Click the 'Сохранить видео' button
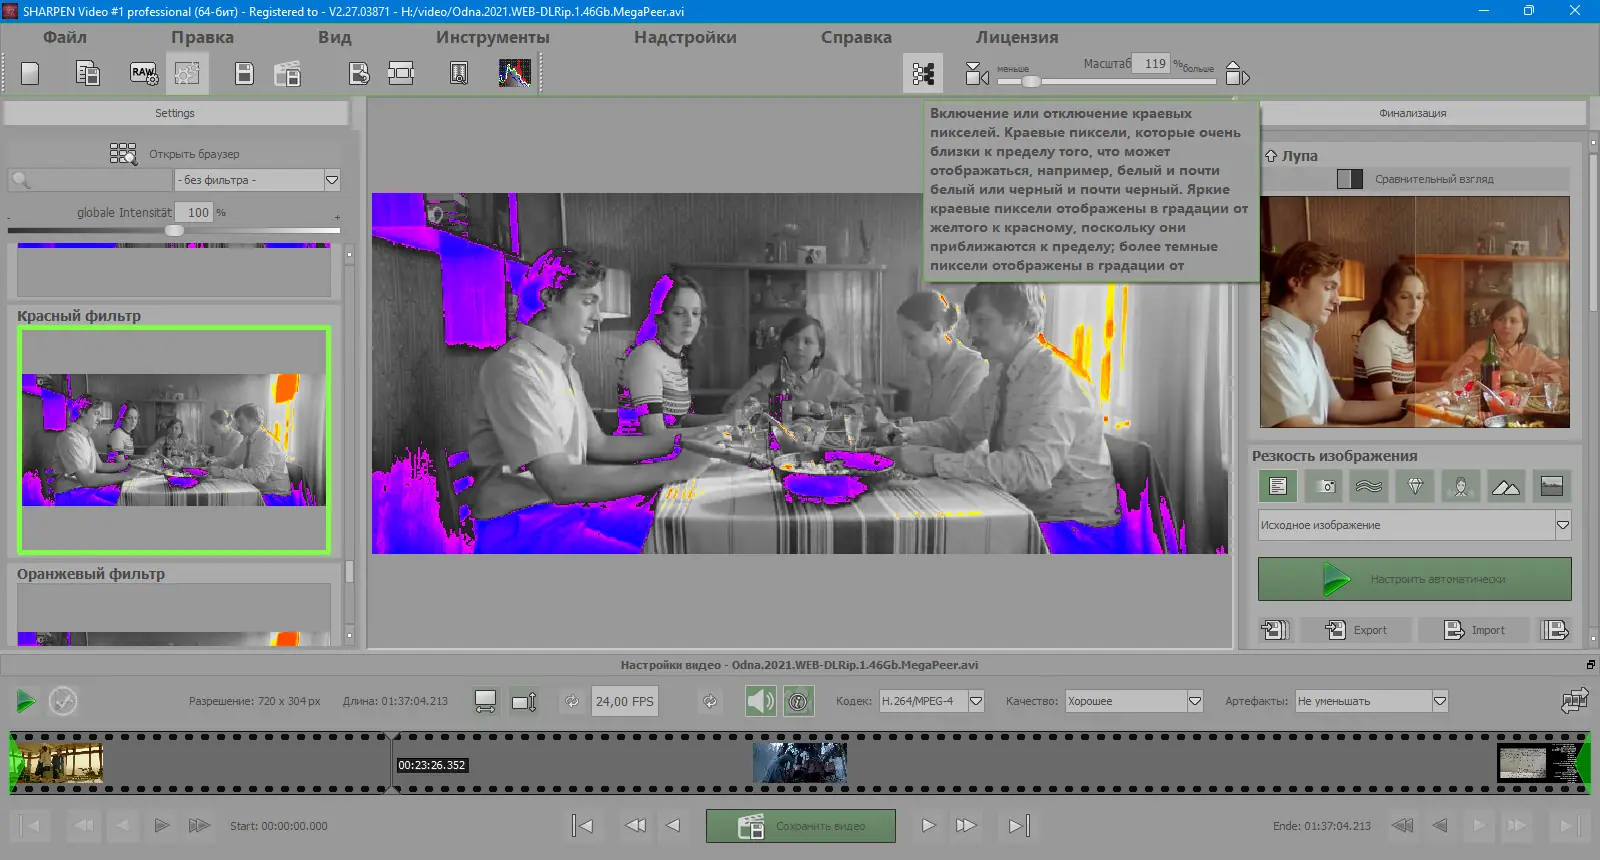This screenshot has width=1600, height=860. click(801, 826)
